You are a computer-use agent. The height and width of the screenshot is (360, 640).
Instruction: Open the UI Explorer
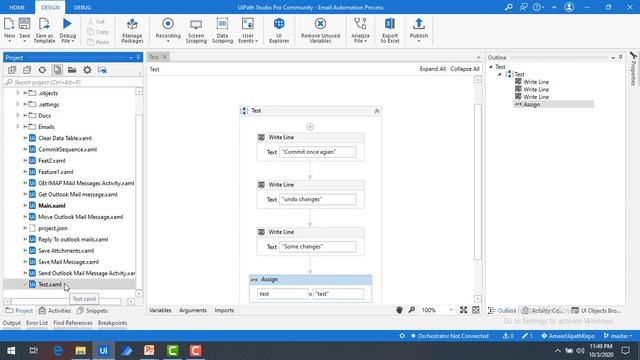pos(279,31)
